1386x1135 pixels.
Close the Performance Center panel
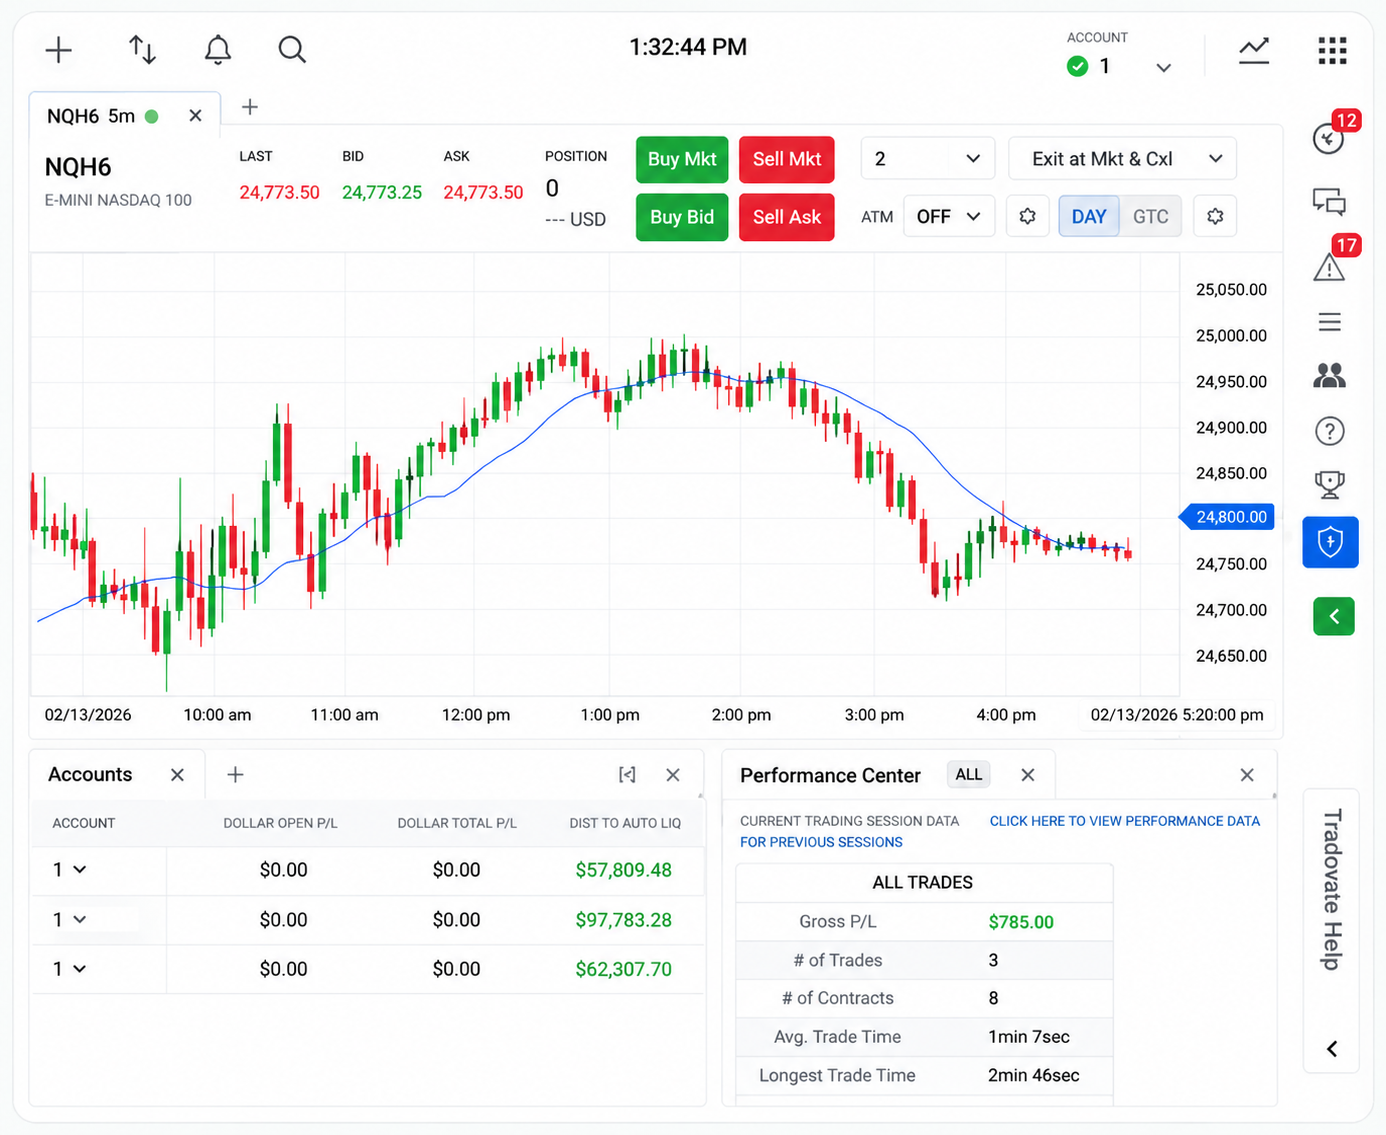pos(1247,775)
